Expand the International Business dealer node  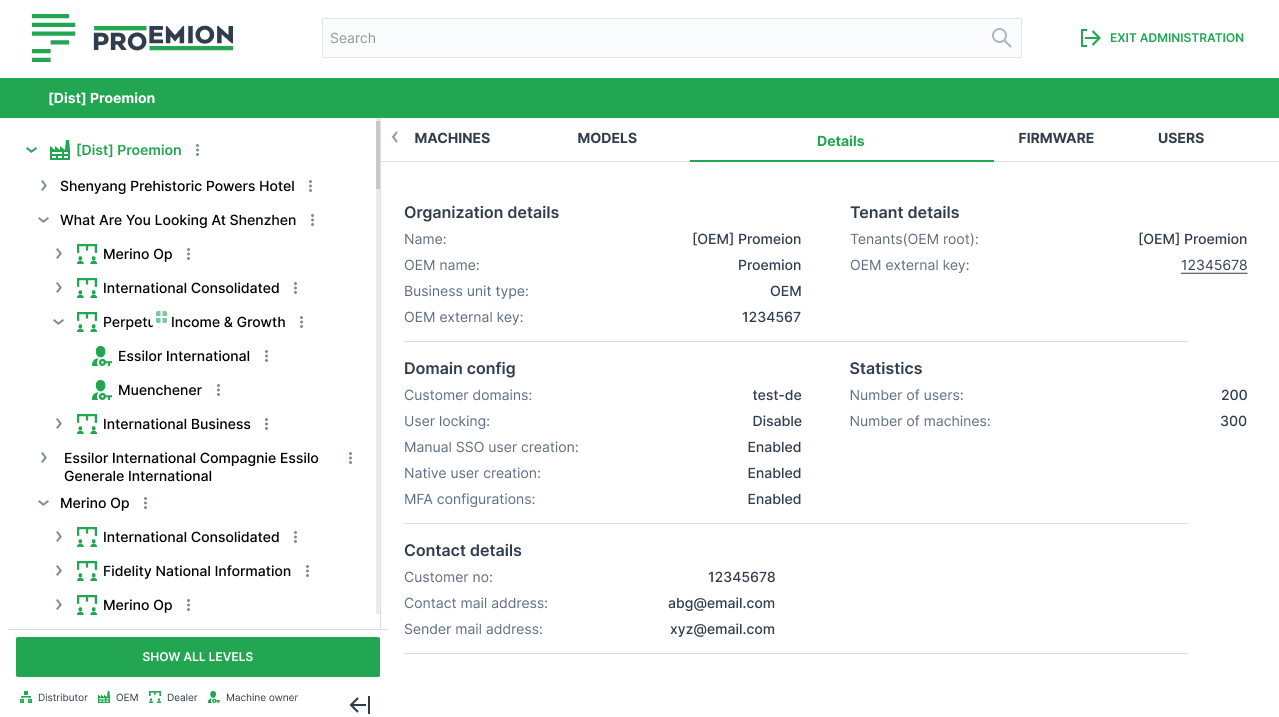tap(59, 424)
